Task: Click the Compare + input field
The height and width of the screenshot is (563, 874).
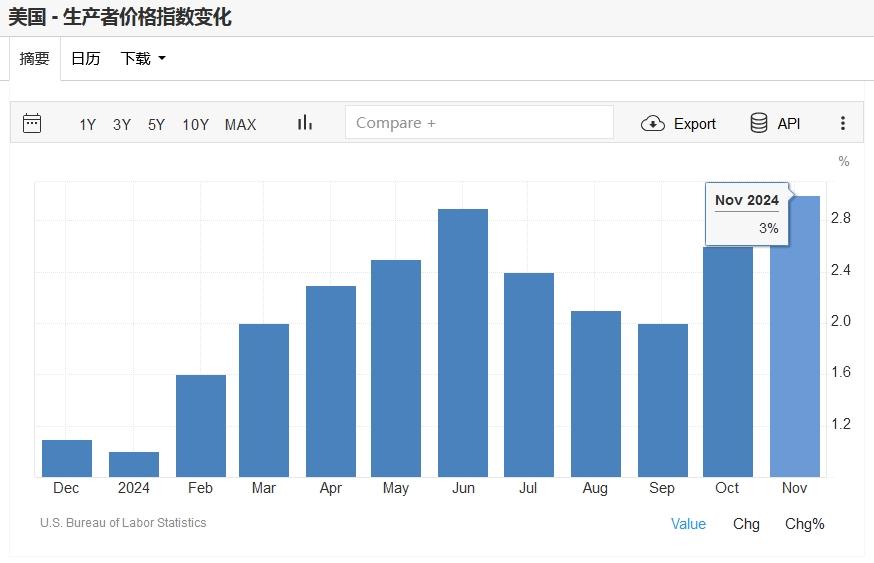Action: click(479, 123)
